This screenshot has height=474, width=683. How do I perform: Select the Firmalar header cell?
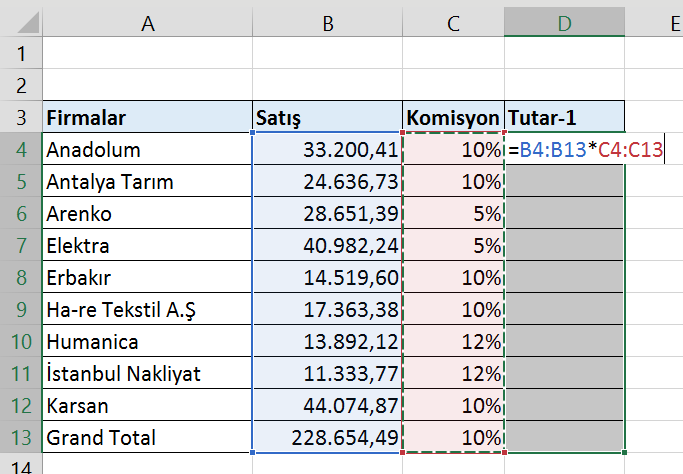(146, 118)
